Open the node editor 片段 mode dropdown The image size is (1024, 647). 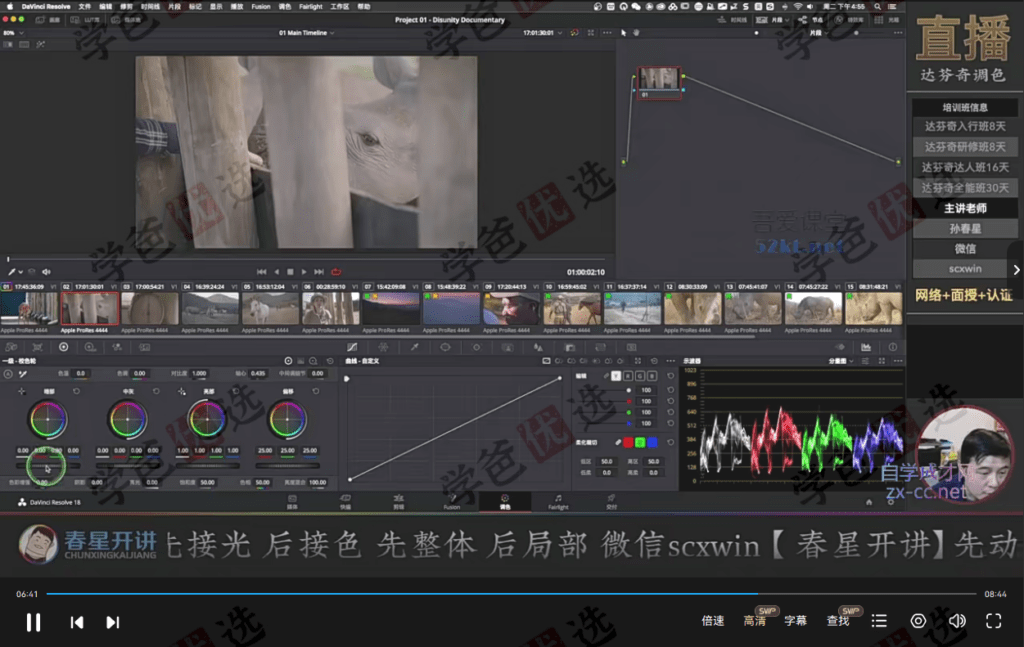[818, 33]
